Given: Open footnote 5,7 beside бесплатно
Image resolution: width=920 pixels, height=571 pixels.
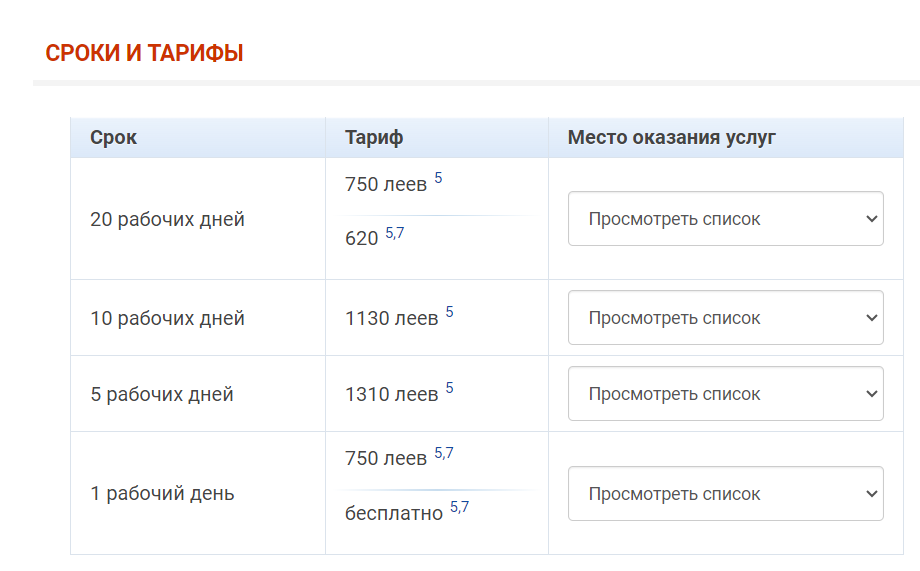Looking at the screenshot, I should [459, 507].
